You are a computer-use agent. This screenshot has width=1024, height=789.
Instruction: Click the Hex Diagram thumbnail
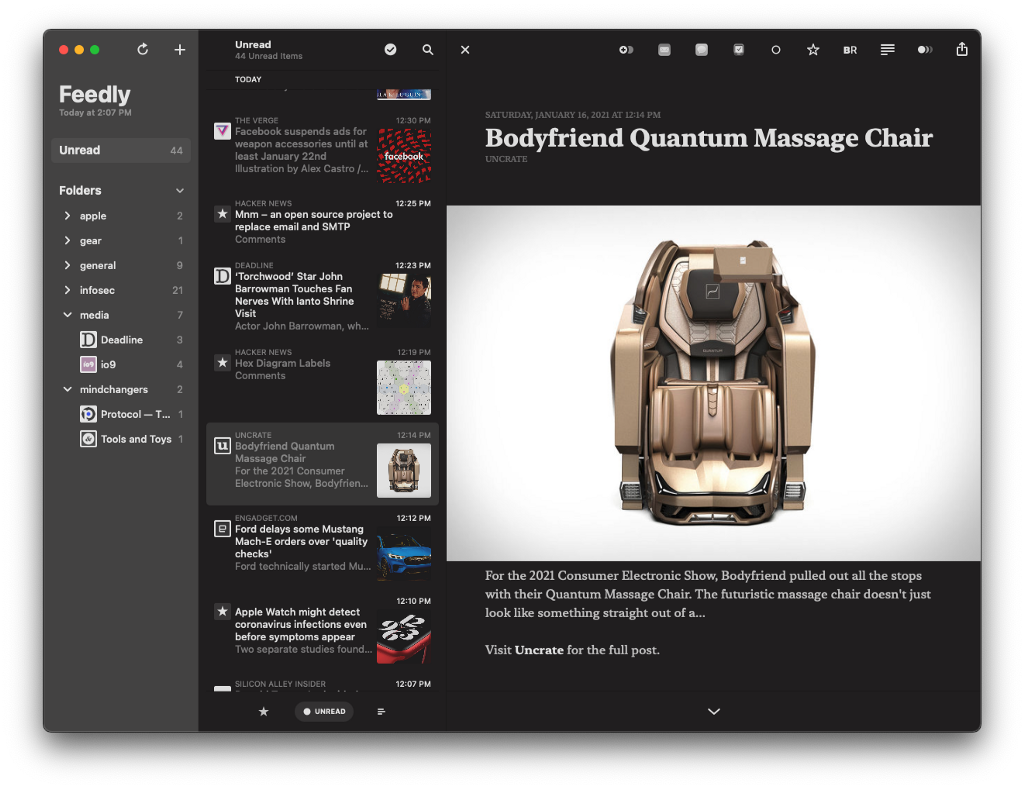point(404,388)
